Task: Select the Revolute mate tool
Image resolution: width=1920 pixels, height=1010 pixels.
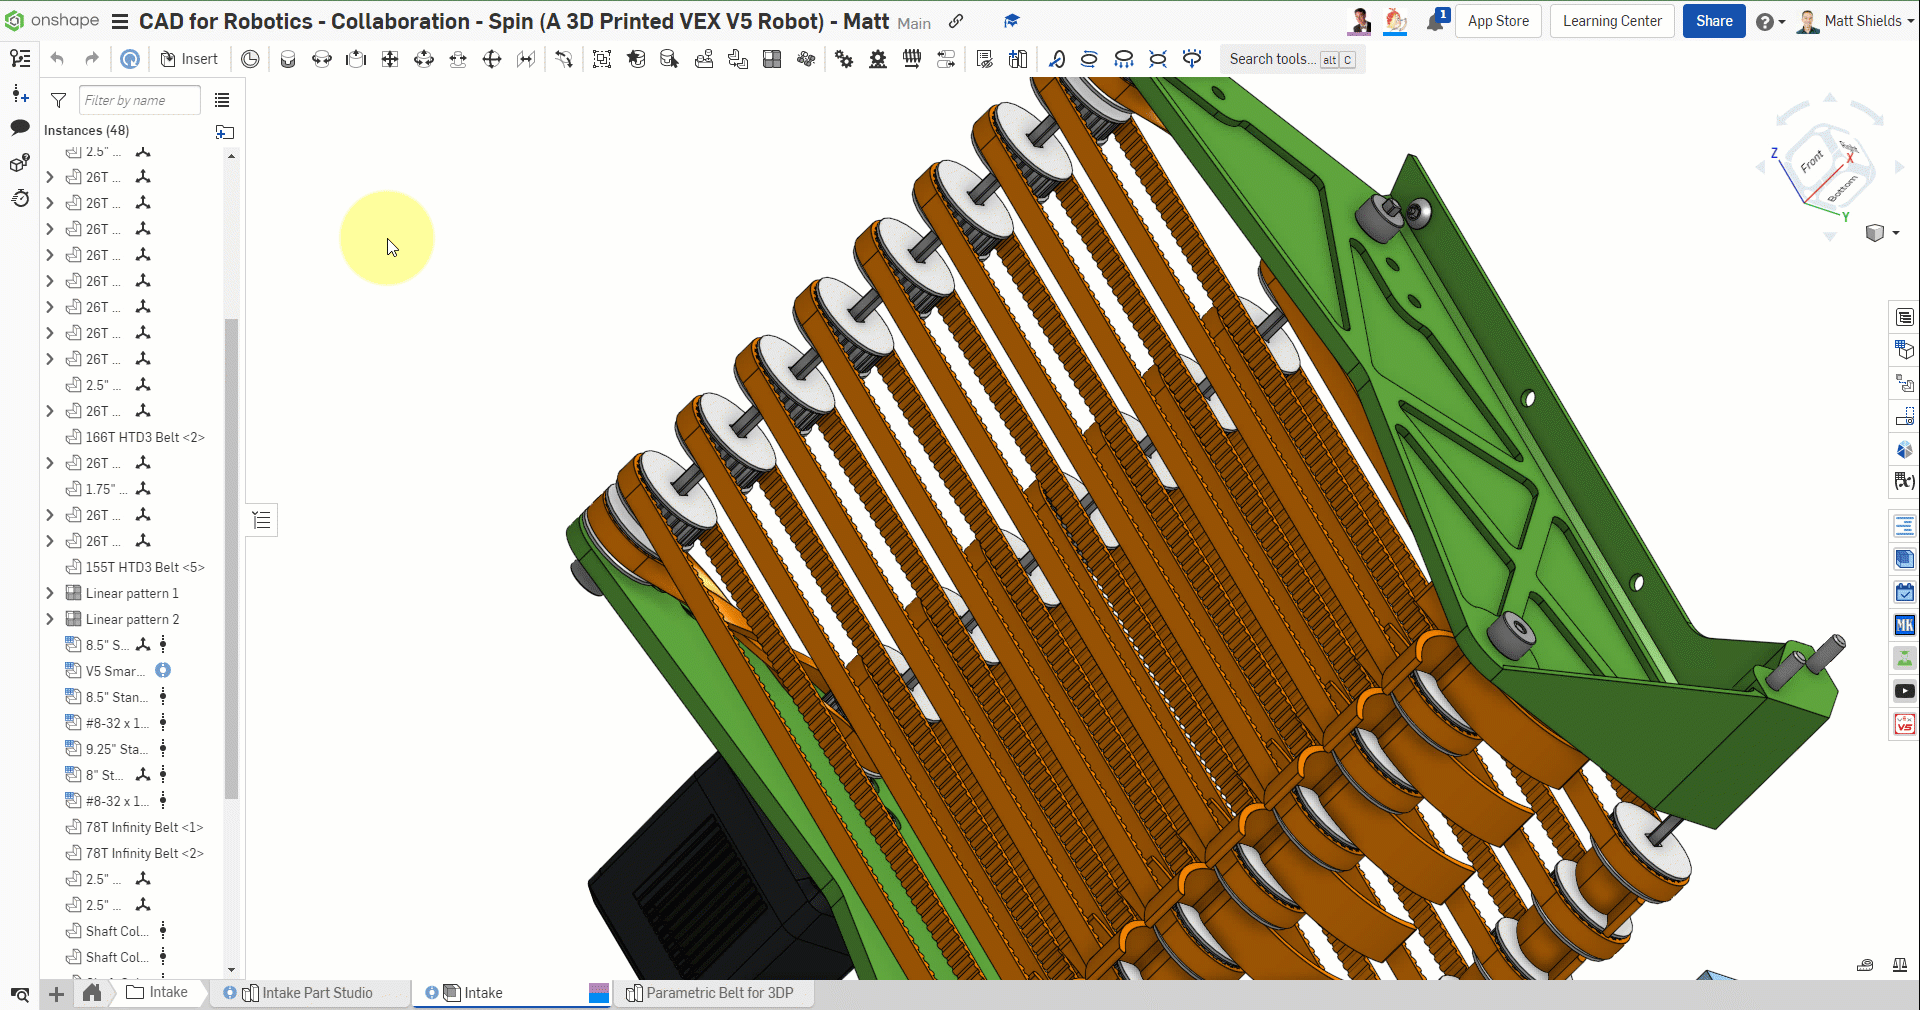Action: coord(322,59)
